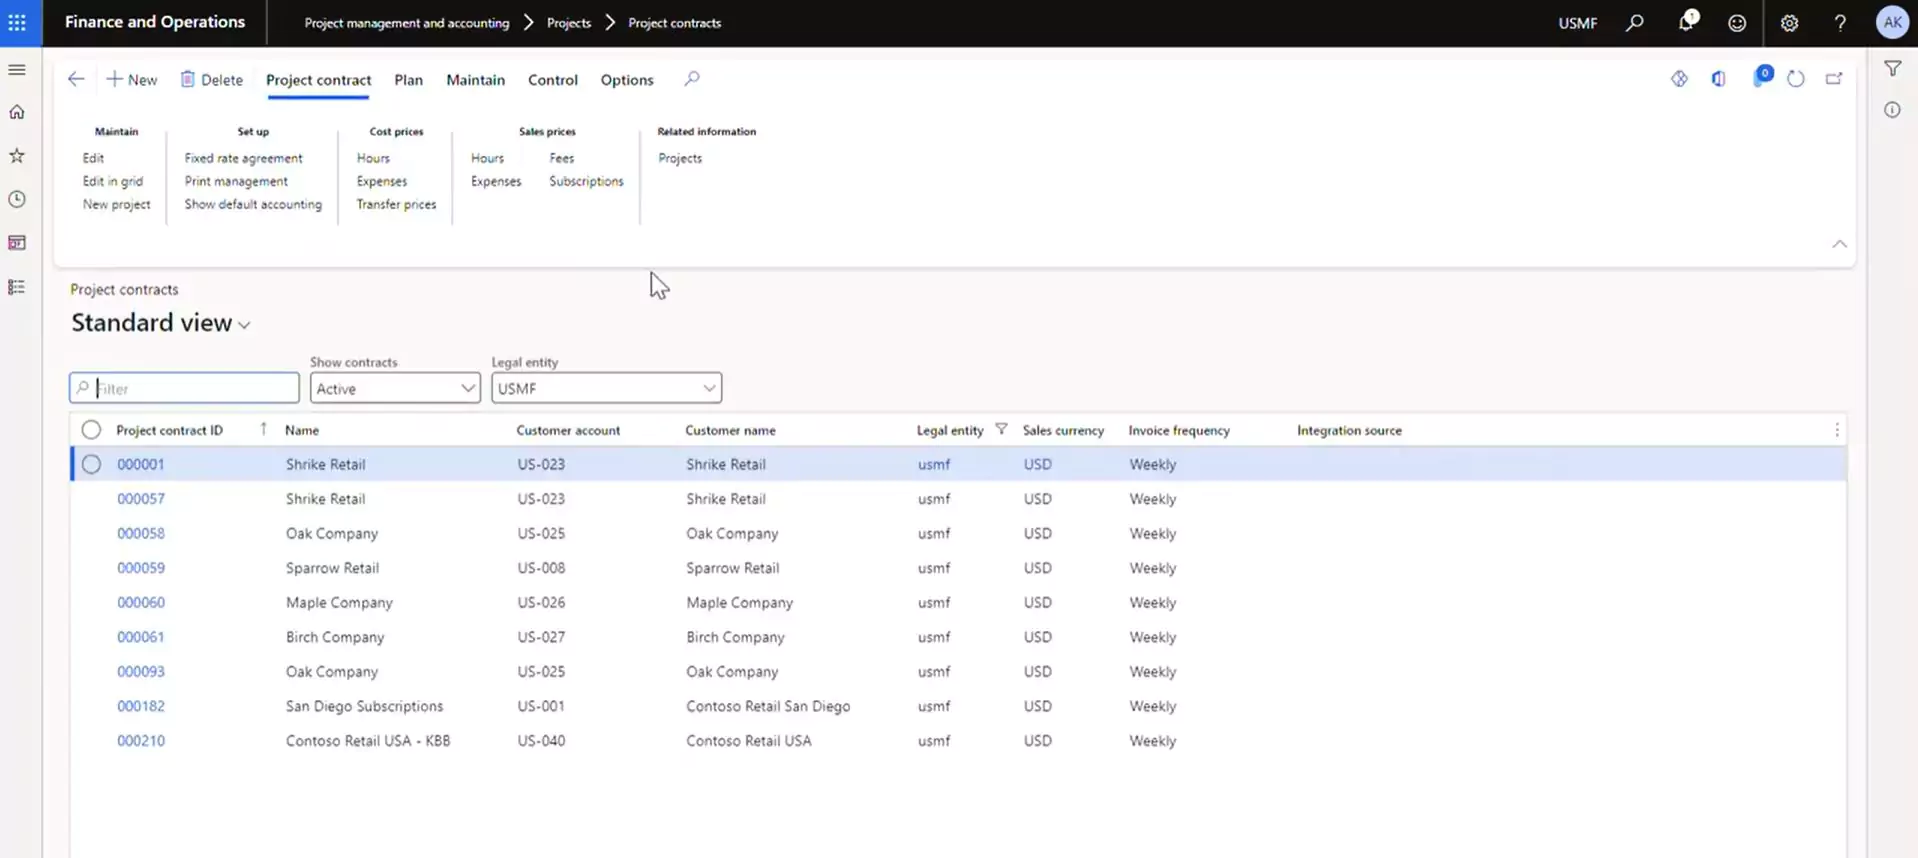The height and width of the screenshot is (858, 1918).
Task: Open the Home icon in sidebar
Action: coord(17,112)
